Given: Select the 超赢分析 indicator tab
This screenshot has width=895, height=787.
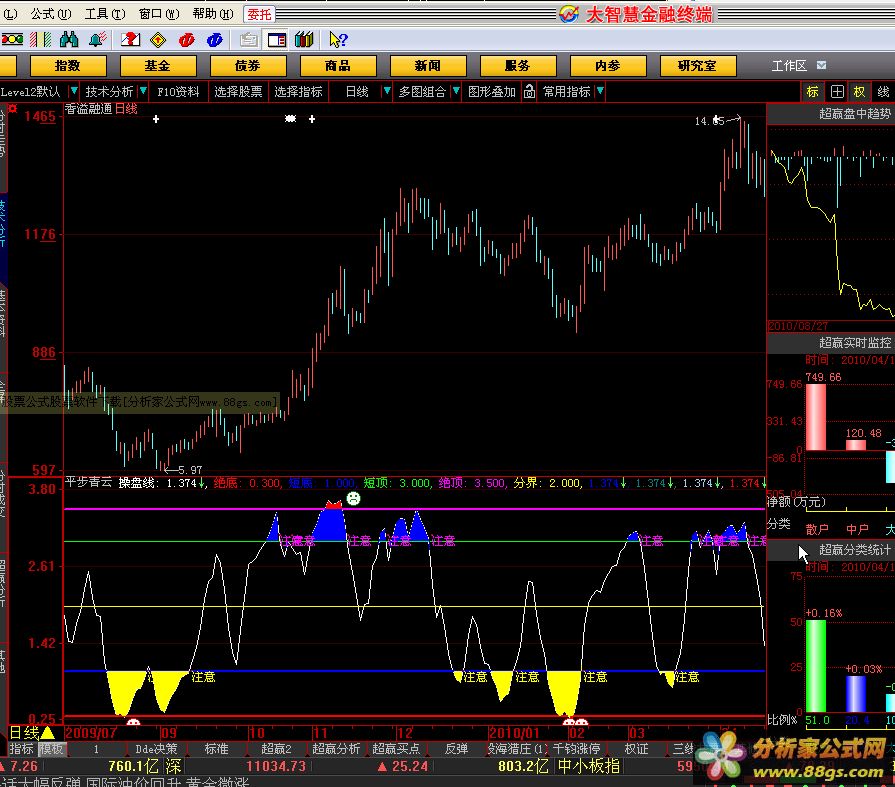Looking at the screenshot, I should click(x=336, y=748).
